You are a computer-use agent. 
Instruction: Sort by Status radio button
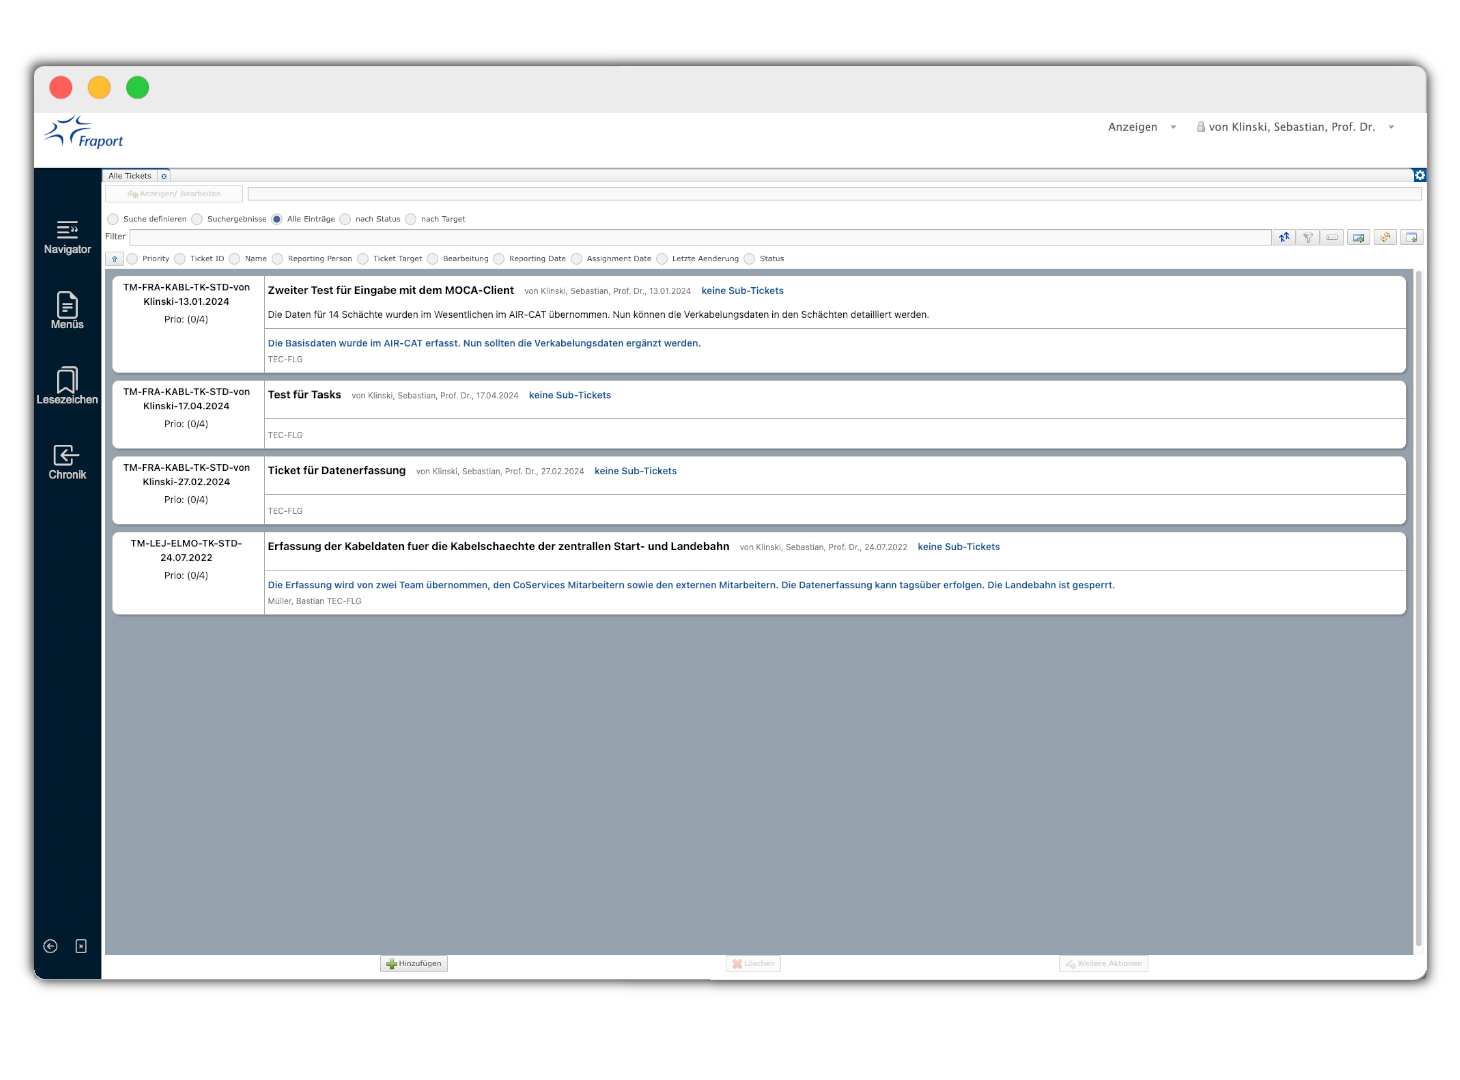(x=749, y=259)
